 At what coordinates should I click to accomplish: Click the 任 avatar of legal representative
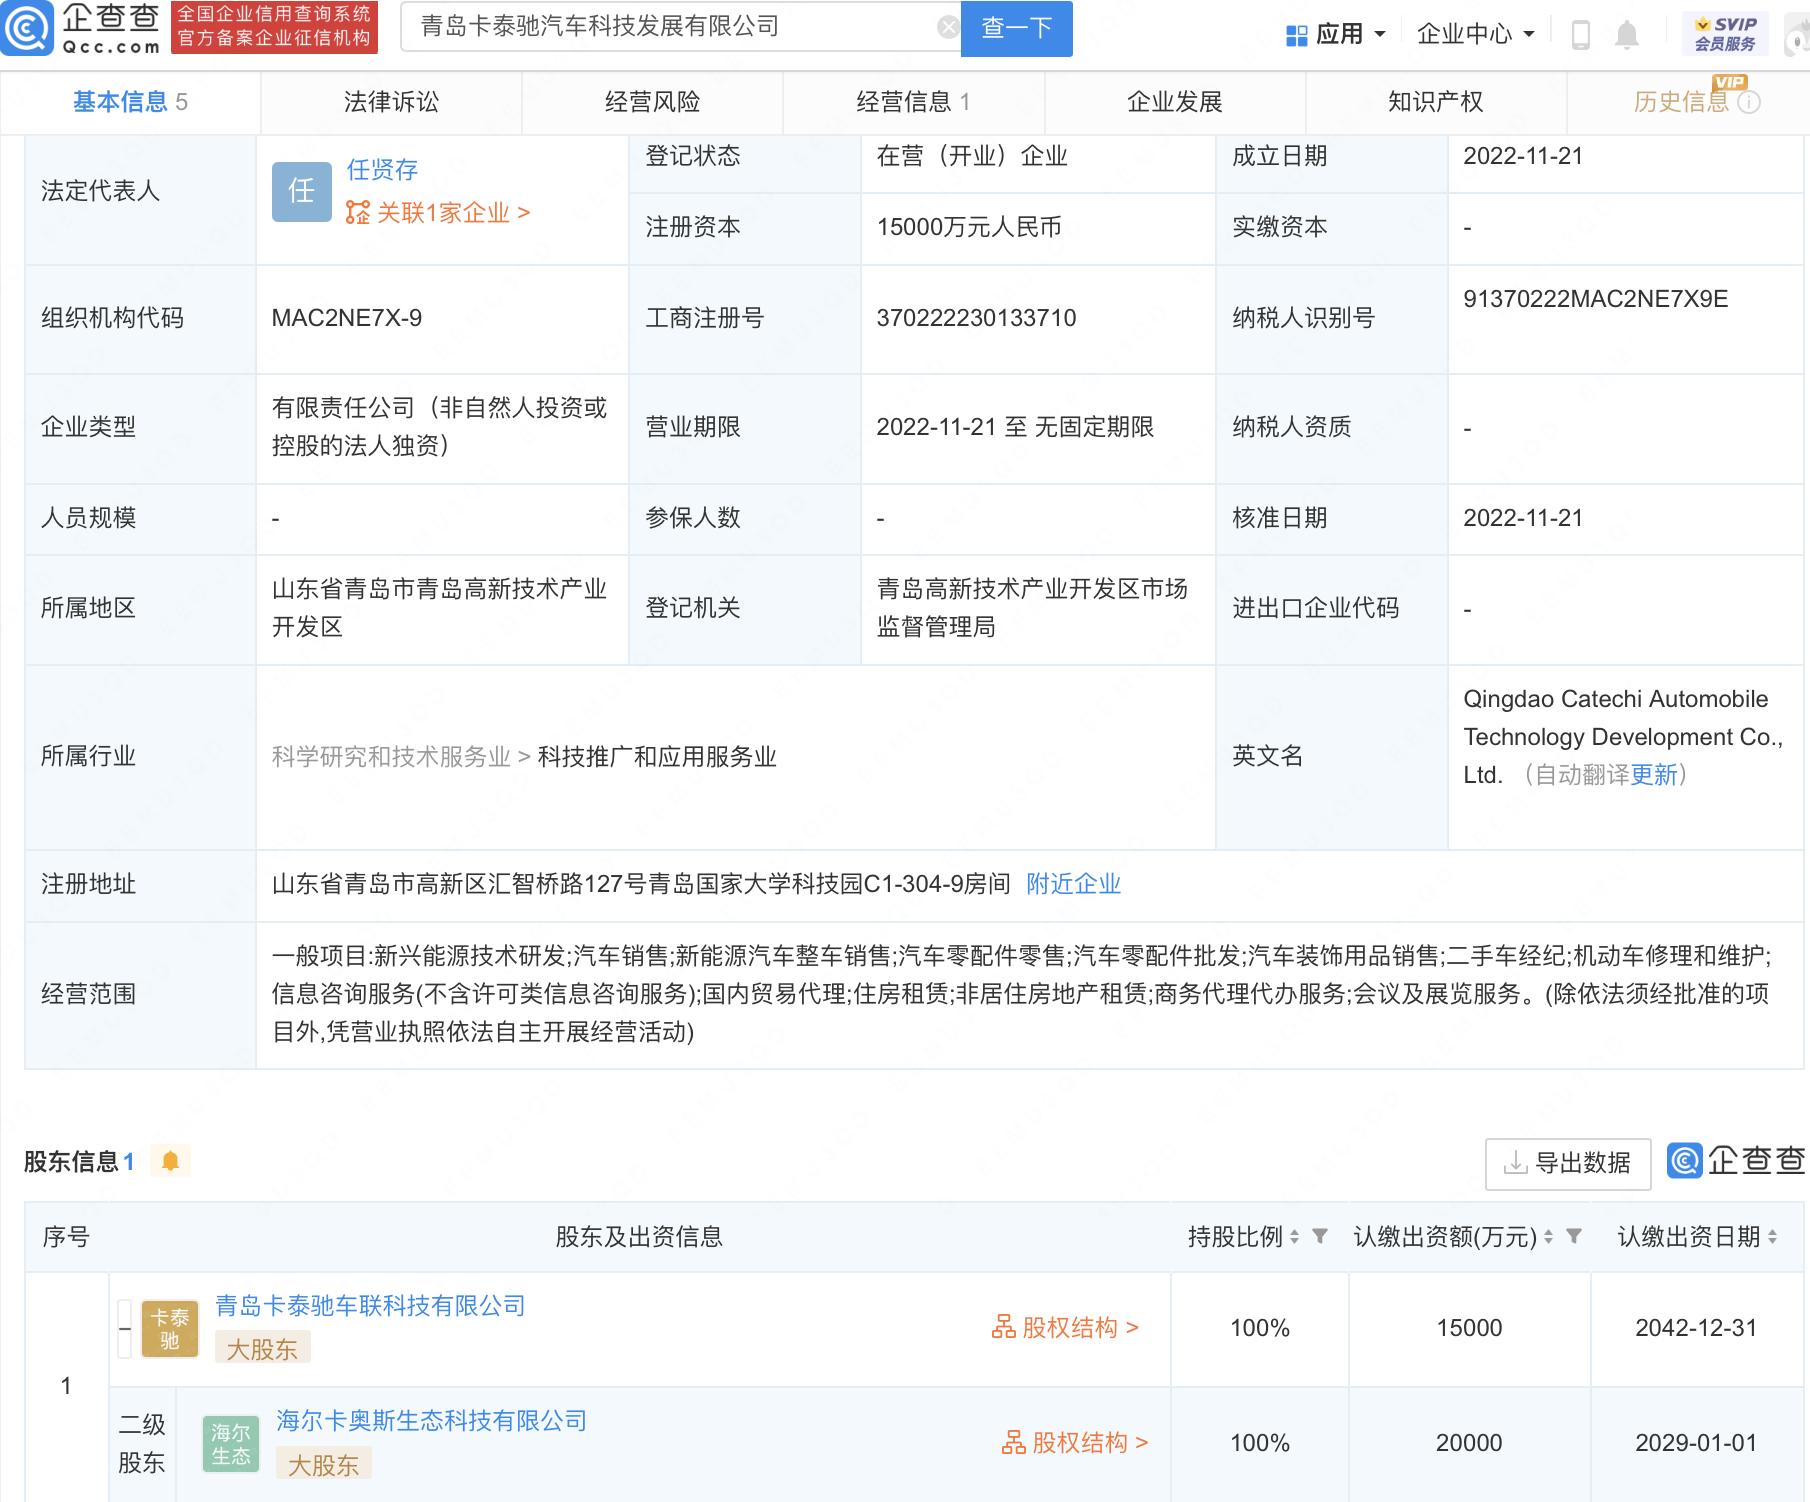click(x=302, y=191)
